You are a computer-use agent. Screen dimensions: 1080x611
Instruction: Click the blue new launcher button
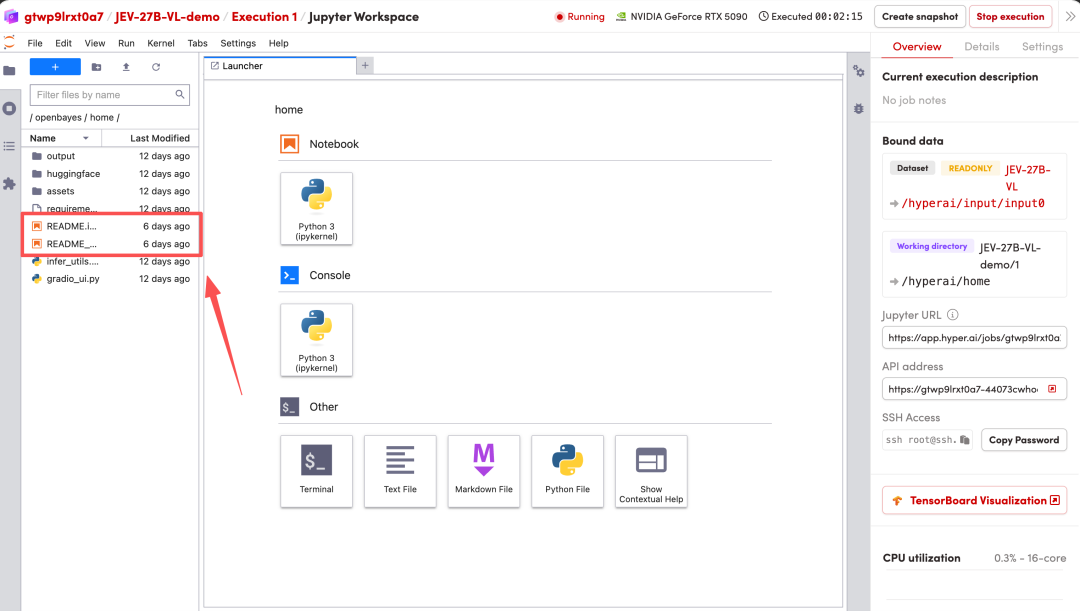coord(55,67)
